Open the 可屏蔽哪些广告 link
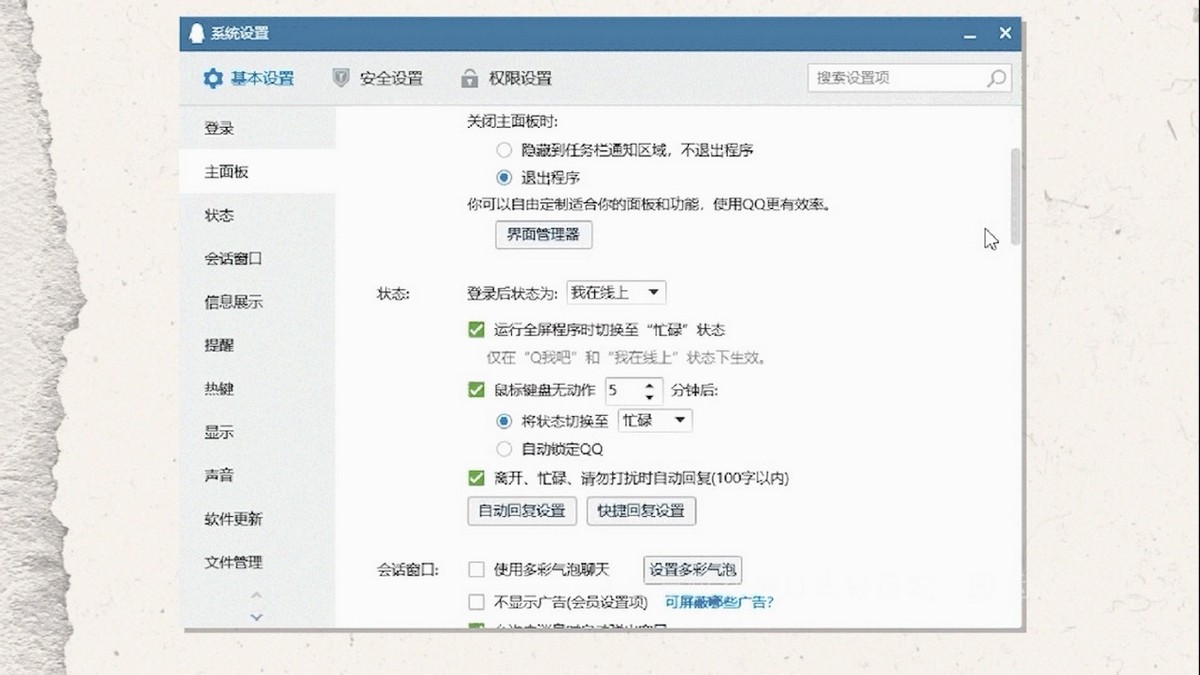This screenshot has width=1200, height=675. tap(719, 602)
